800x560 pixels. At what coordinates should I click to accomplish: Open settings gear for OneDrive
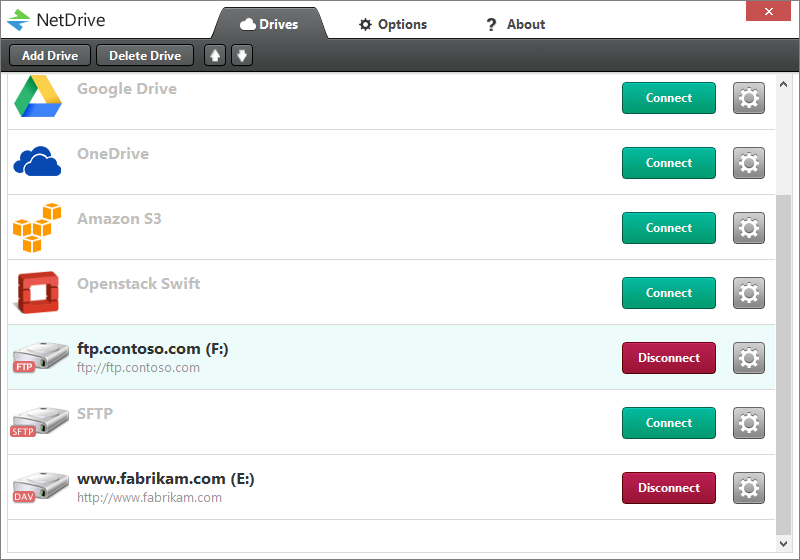pyautogui.click(x=748, y=163)
